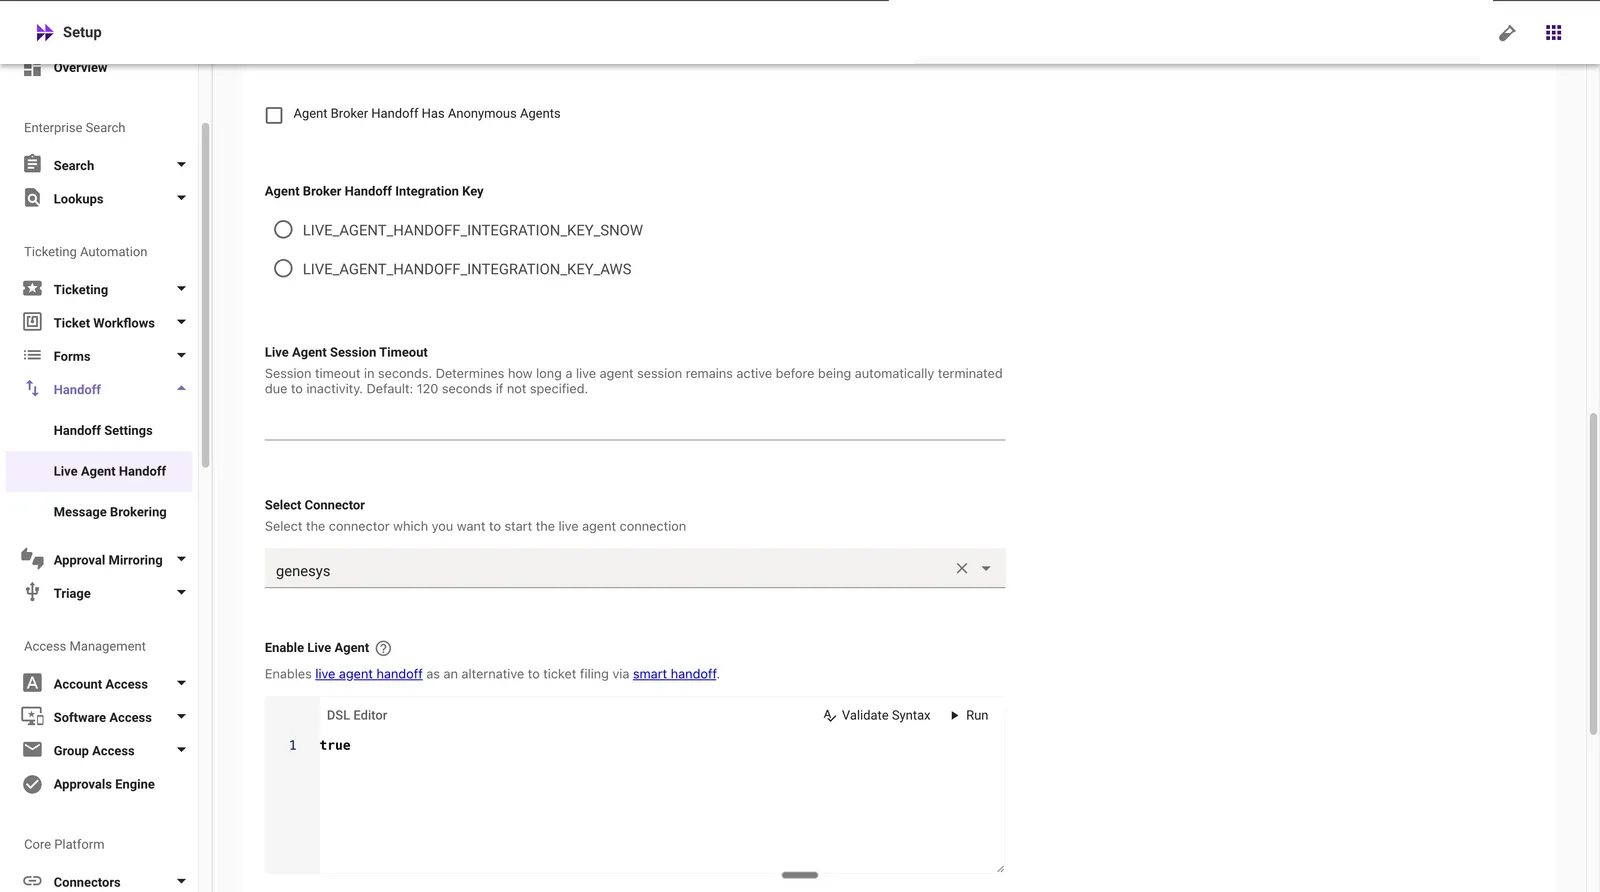Image resolution: width=1600 pixels, height=892 pixels.
Task: Click the Live Agent Session Timeout field
Action: [x=635, y=423]
